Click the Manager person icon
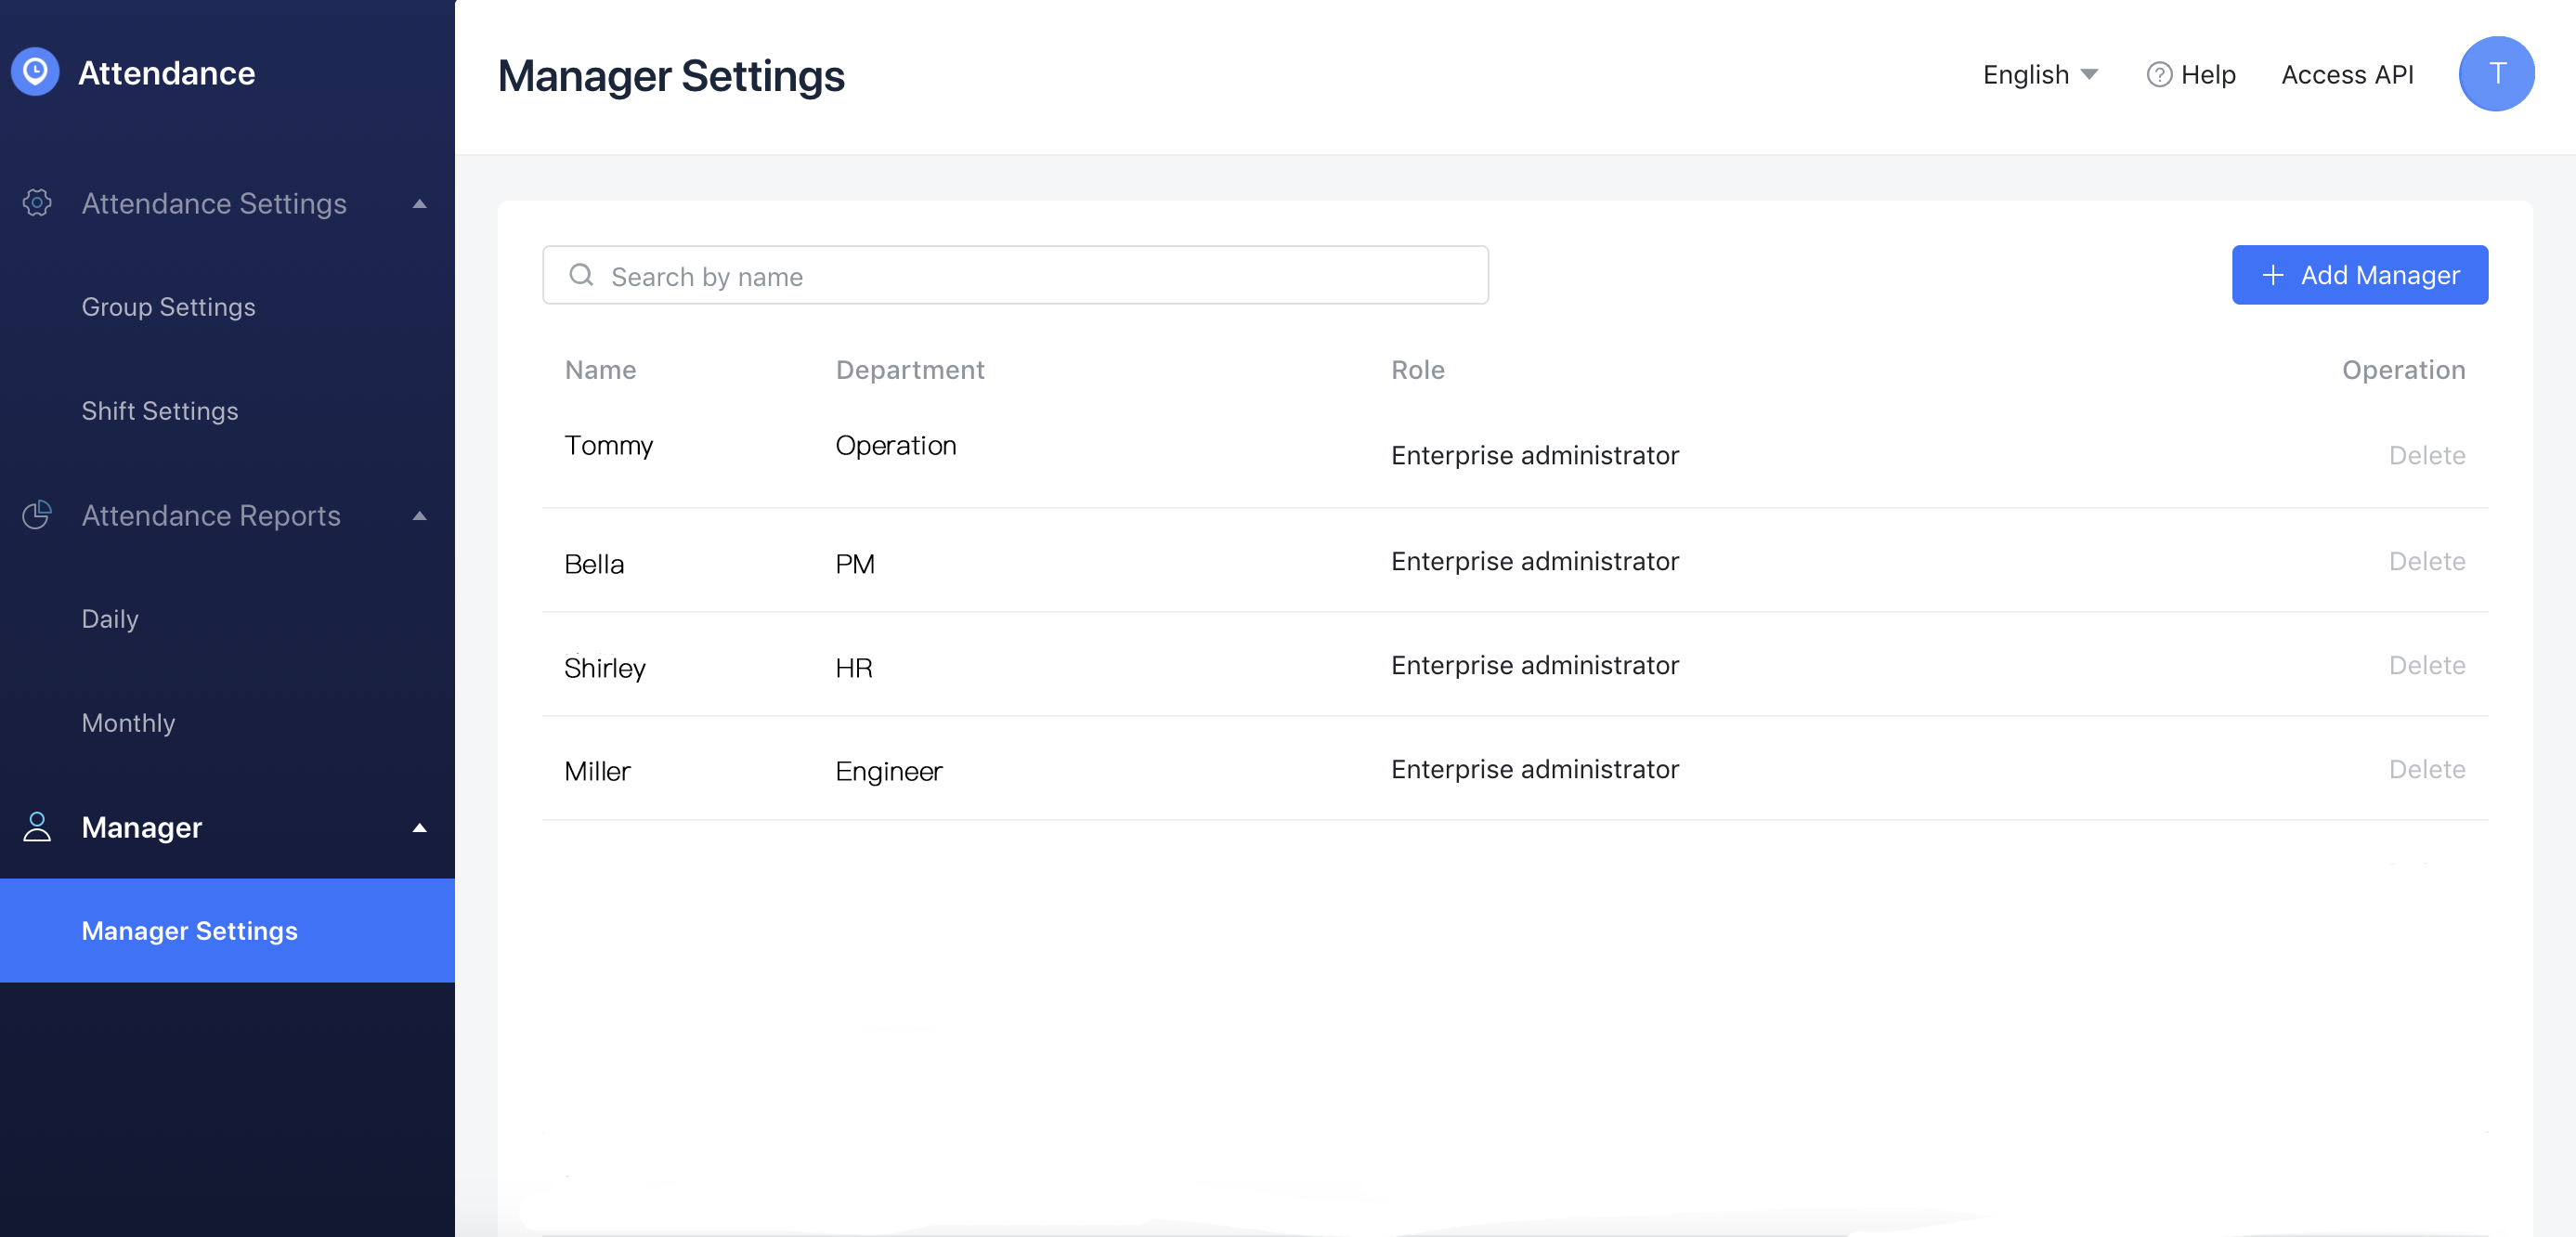The width and height of the screenshot is (2576, 1237). (x=37, y=827)
